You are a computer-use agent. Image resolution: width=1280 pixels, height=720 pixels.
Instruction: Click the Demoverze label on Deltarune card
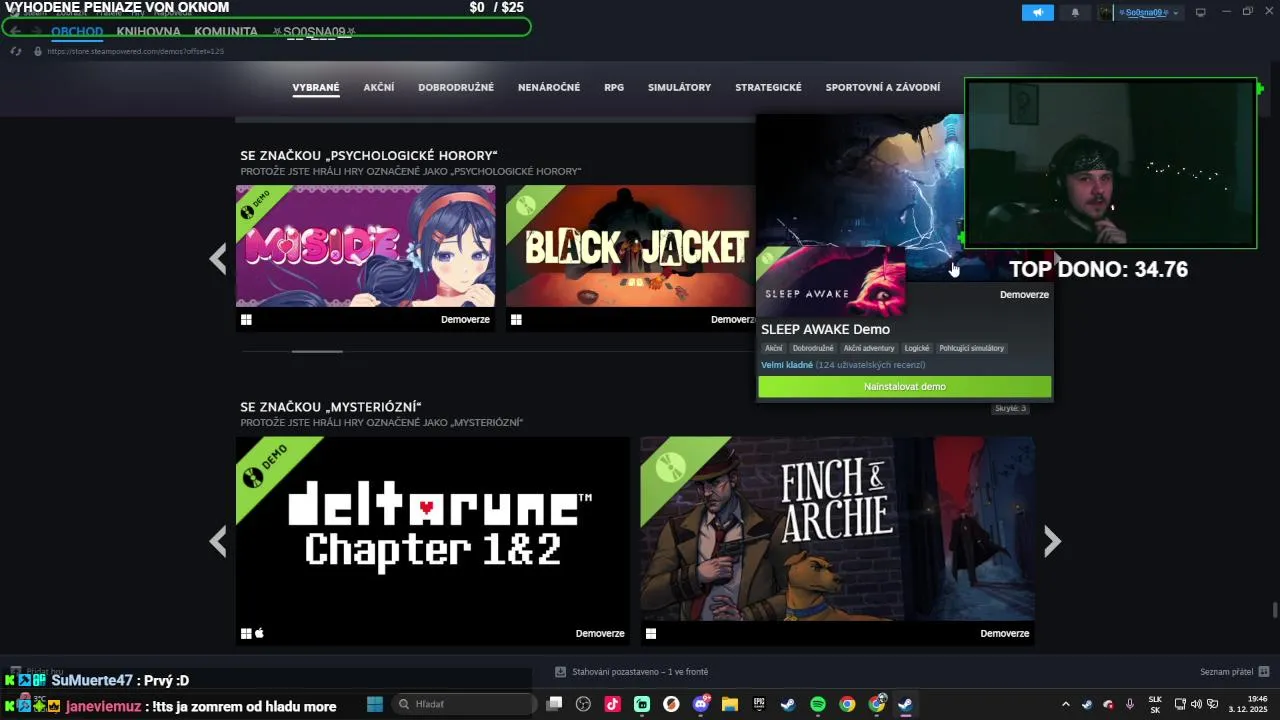(x=600, y=633)
